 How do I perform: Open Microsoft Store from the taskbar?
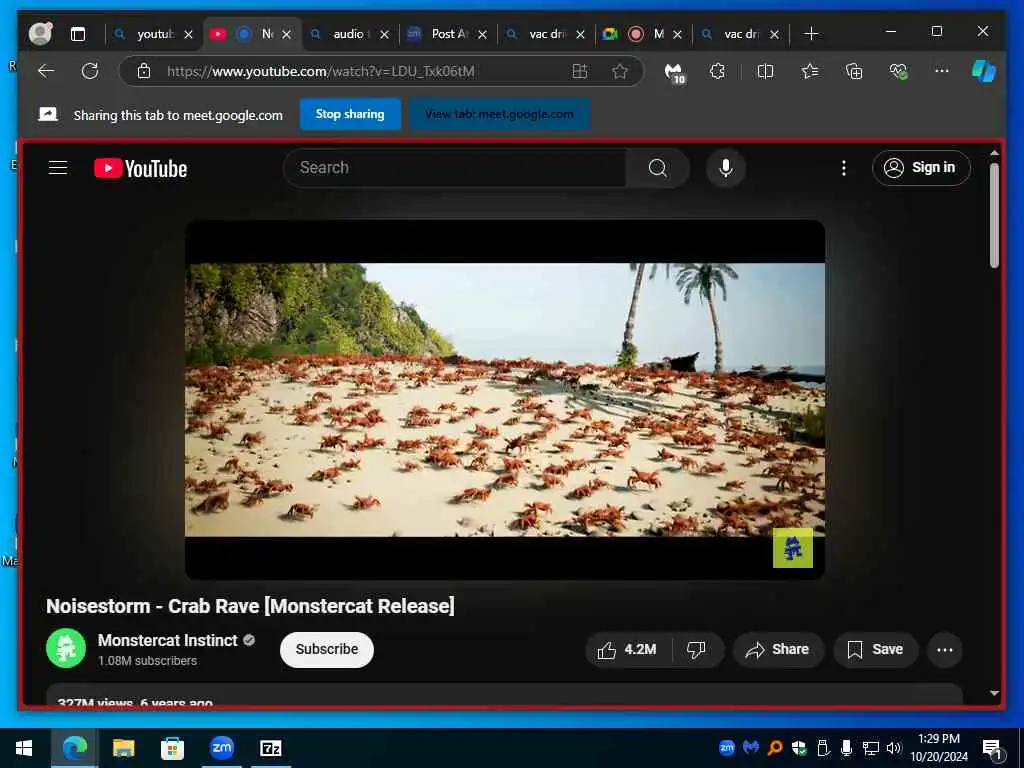pos(172,748)
